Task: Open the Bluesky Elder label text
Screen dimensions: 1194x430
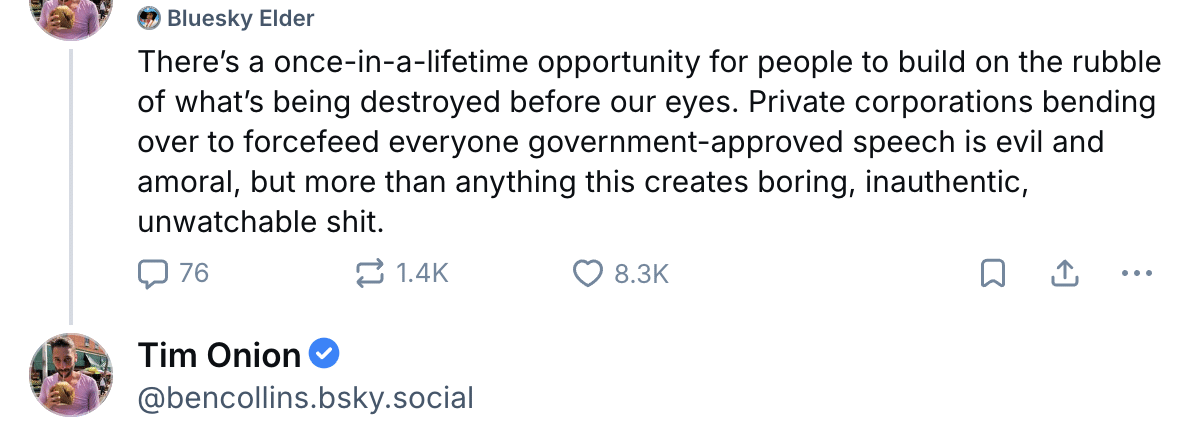Action: (240, 18)
